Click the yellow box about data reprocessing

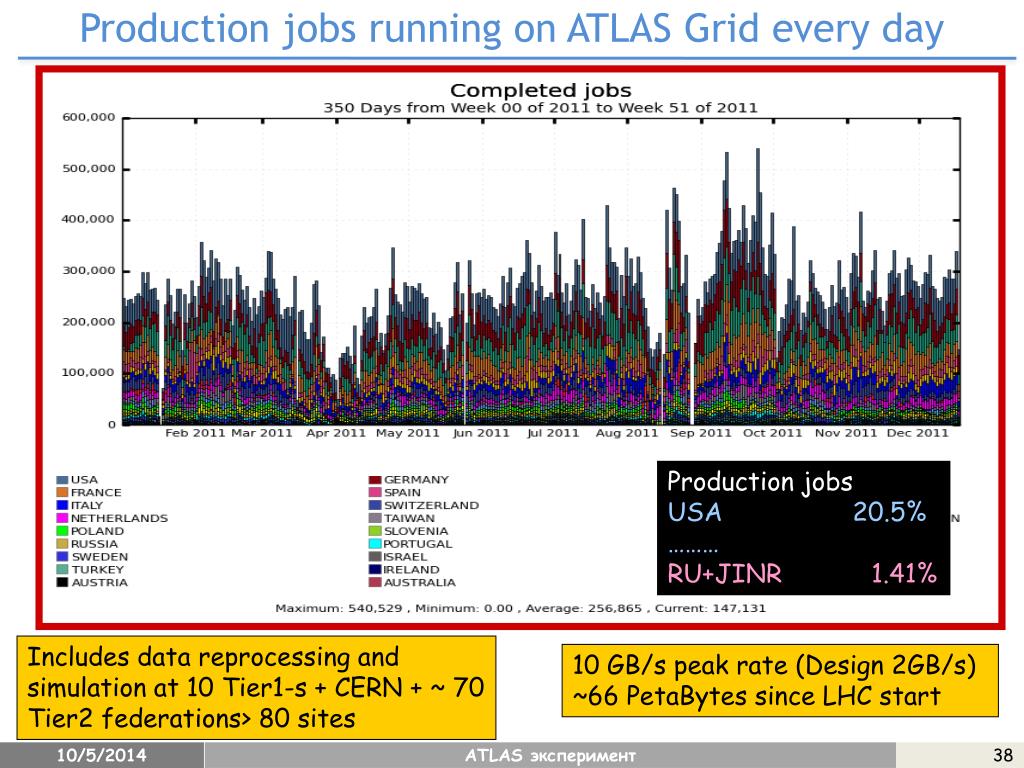[x=255, y=688]
